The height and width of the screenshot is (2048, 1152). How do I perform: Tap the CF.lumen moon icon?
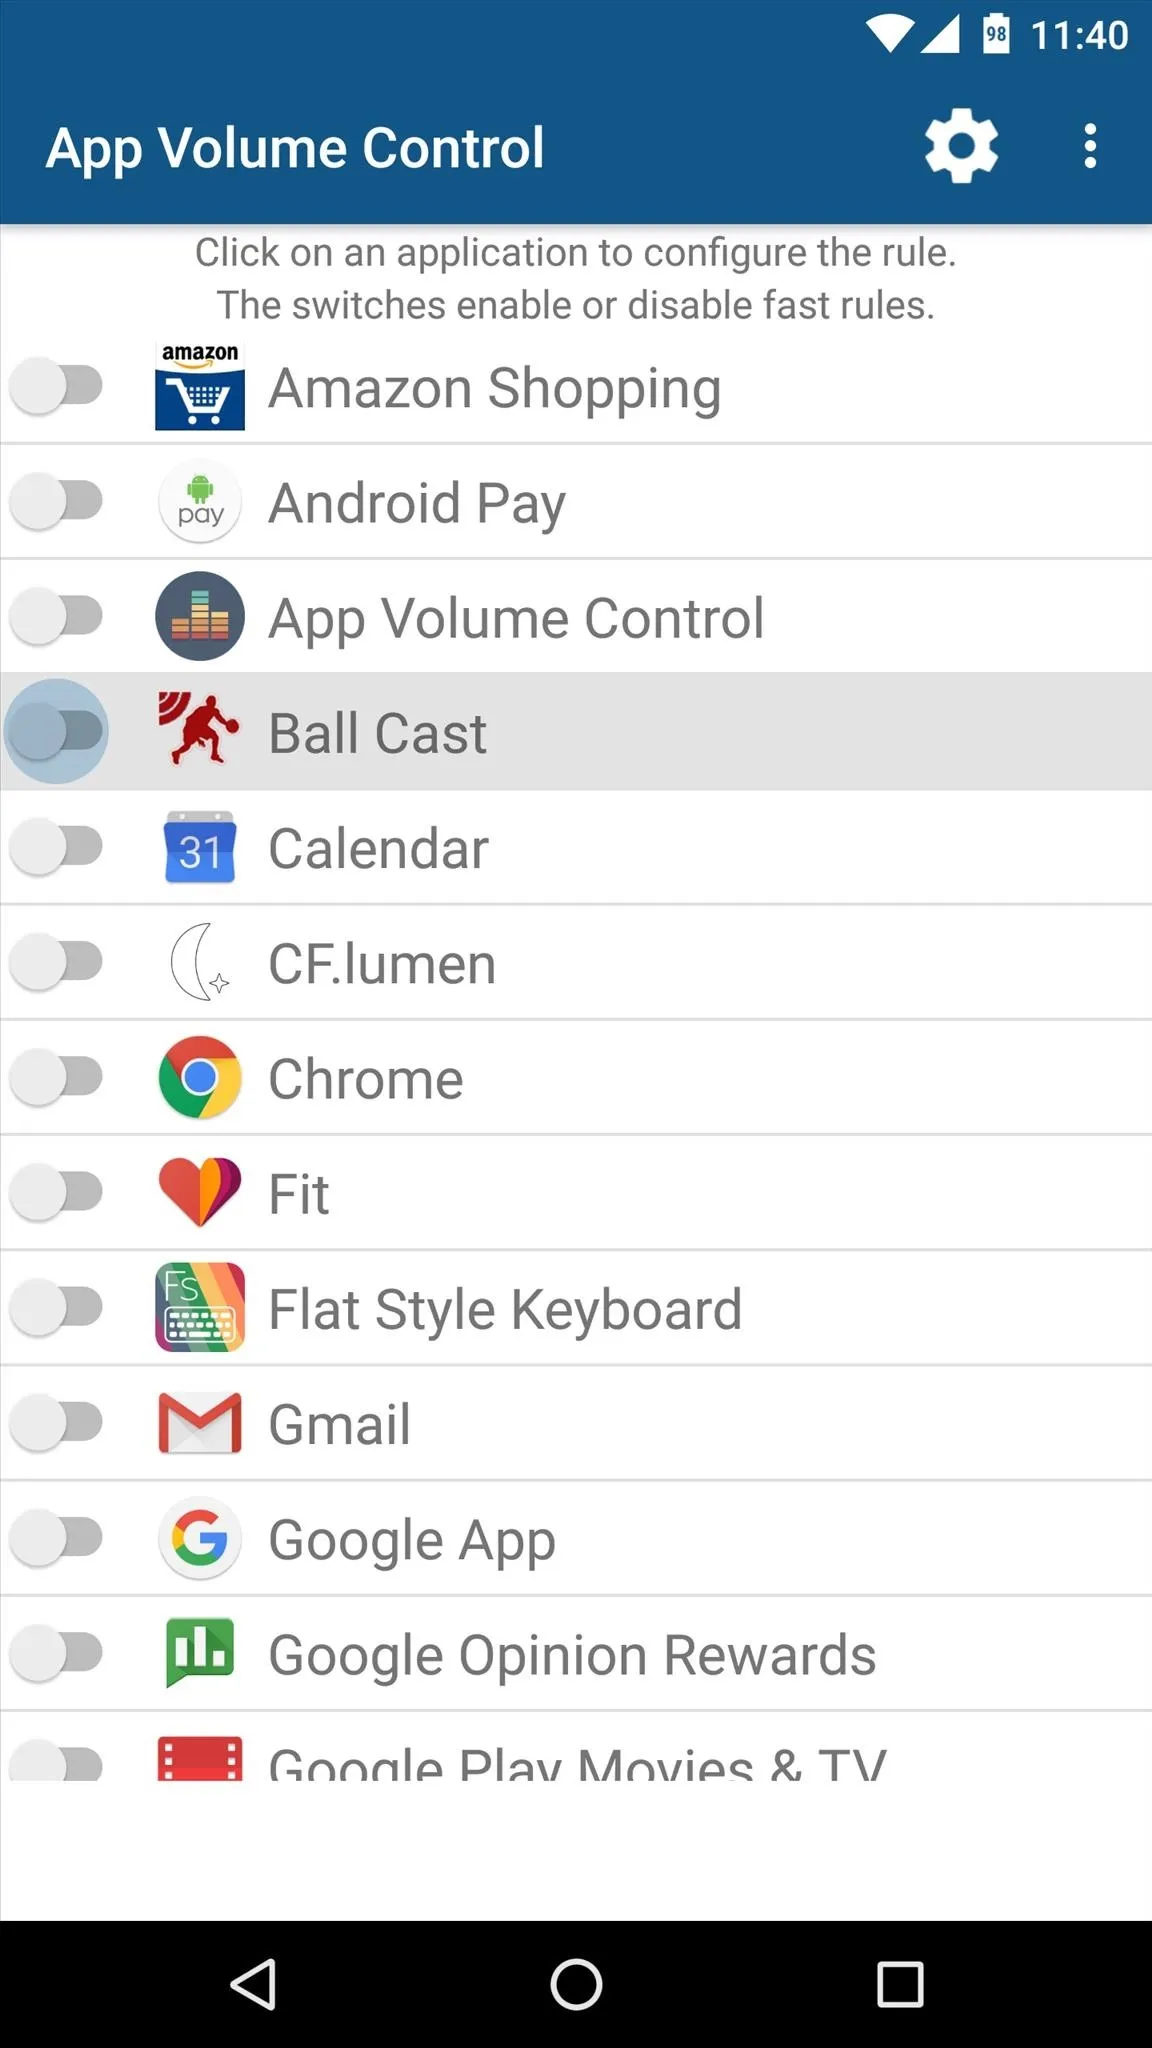point(200,962)
